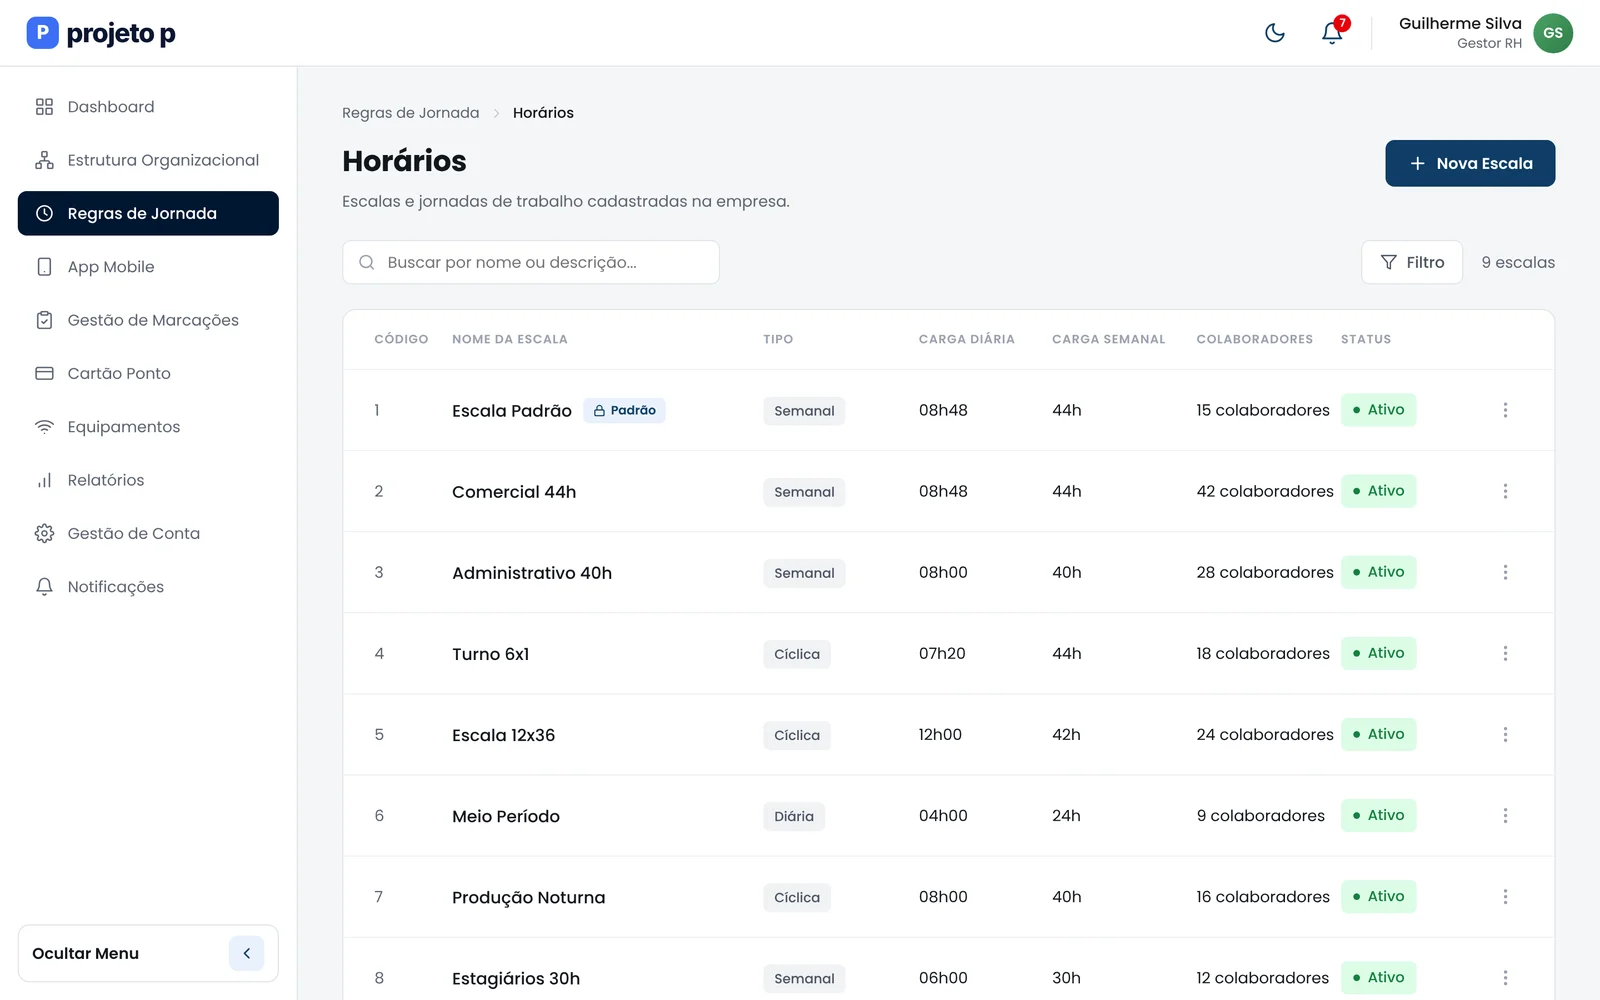Open actions menu for Comercial 44h row
The height and width of the screenshot is (1000, 1600).
tap(1505, 491)
